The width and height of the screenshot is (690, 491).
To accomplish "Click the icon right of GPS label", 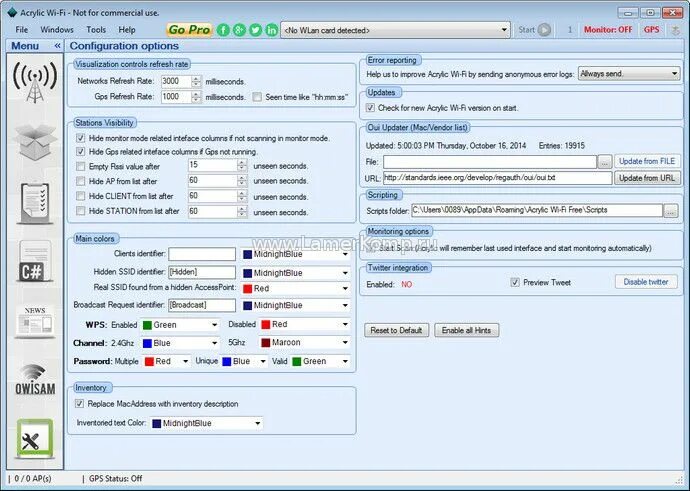I will [675, 30].
